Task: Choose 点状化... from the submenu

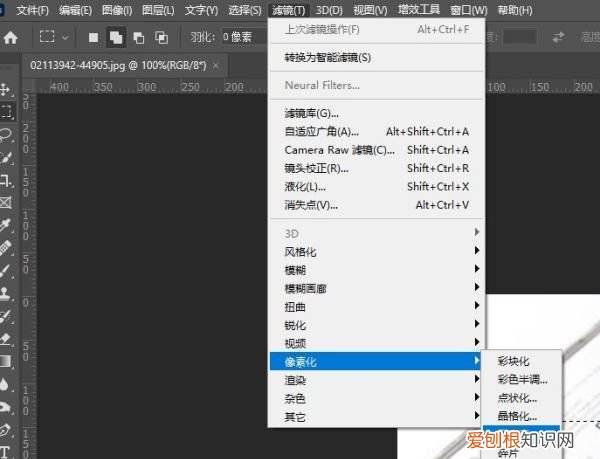Action: click(522, 397)
